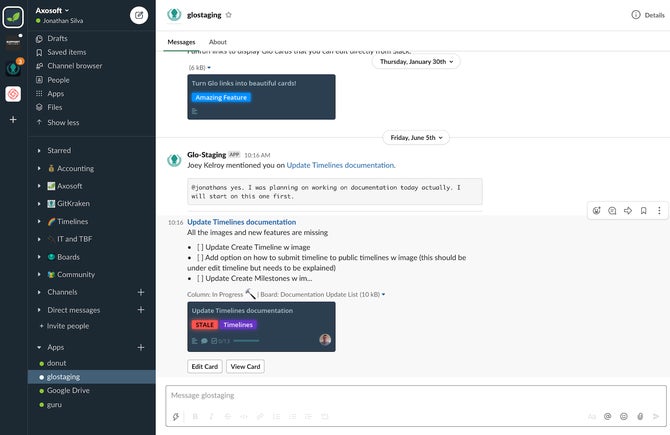Viewport: 670px width, 435px height.
Task: Follow the Update Timelines documentation mention link
Action: 341,165
